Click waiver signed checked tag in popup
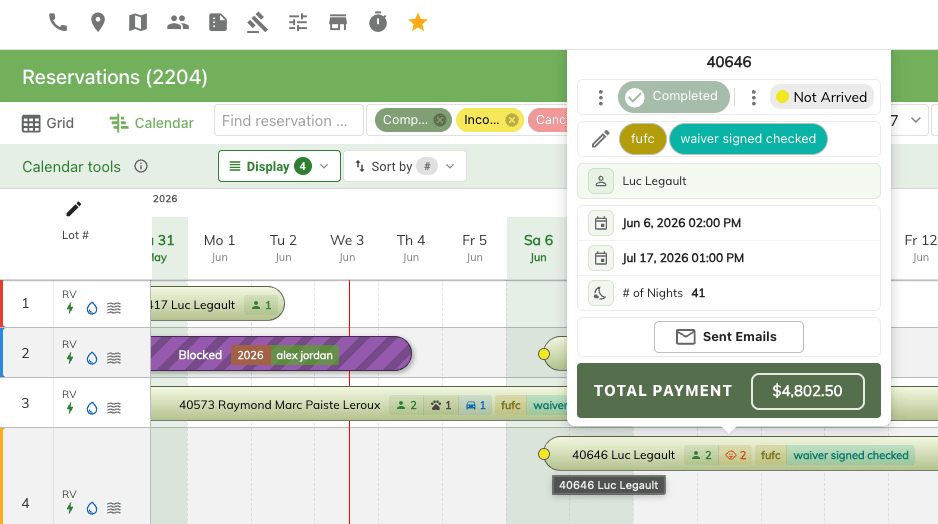Image resolution: width=938 pixels, height=524 pixels. point(748,139)
